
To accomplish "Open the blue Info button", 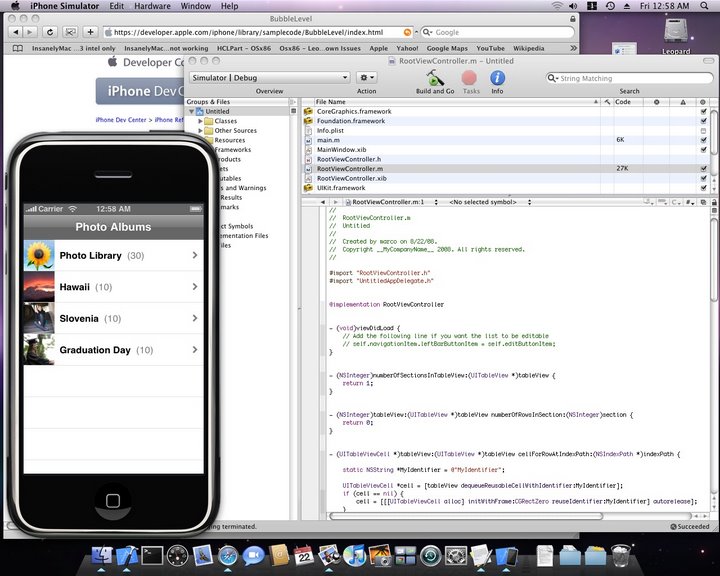I will 497,78.
